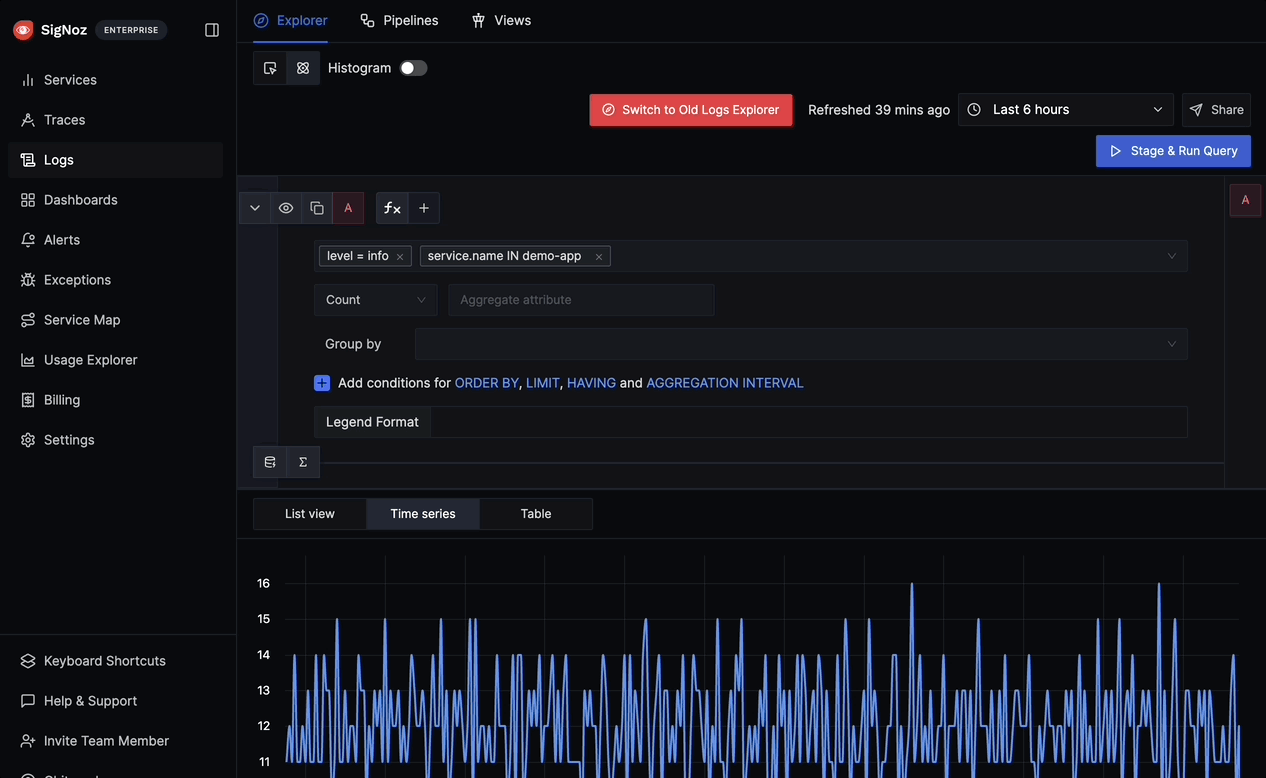Open Usage Explorer in the sidebar
The image size is (1266, 778).
[x=115, y=360]
